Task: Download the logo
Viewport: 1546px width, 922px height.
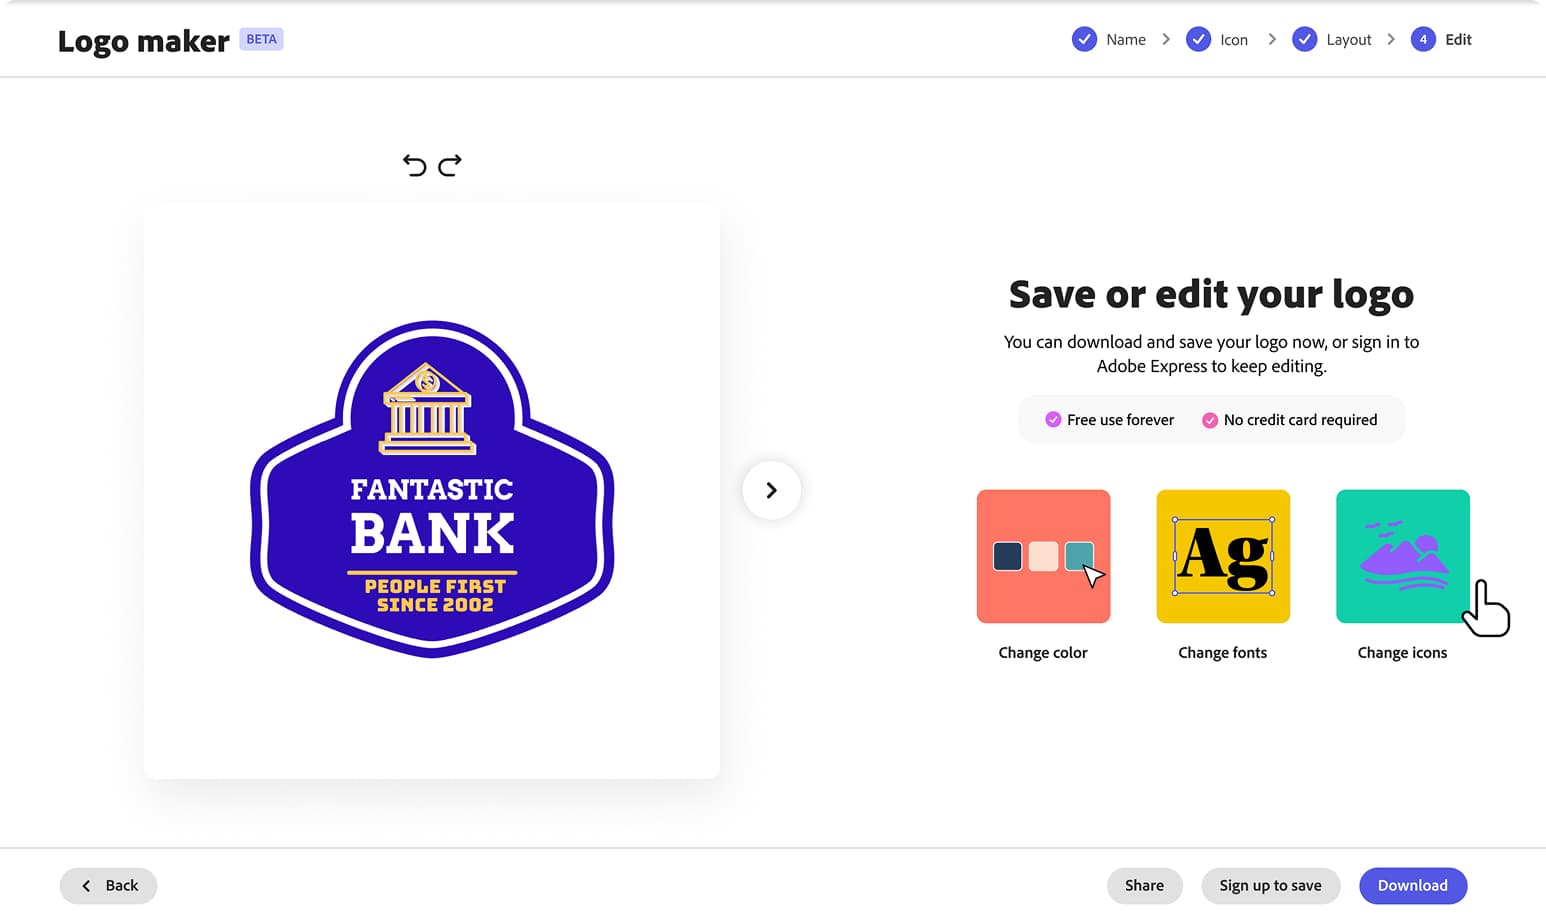Action: (1413, 886)
